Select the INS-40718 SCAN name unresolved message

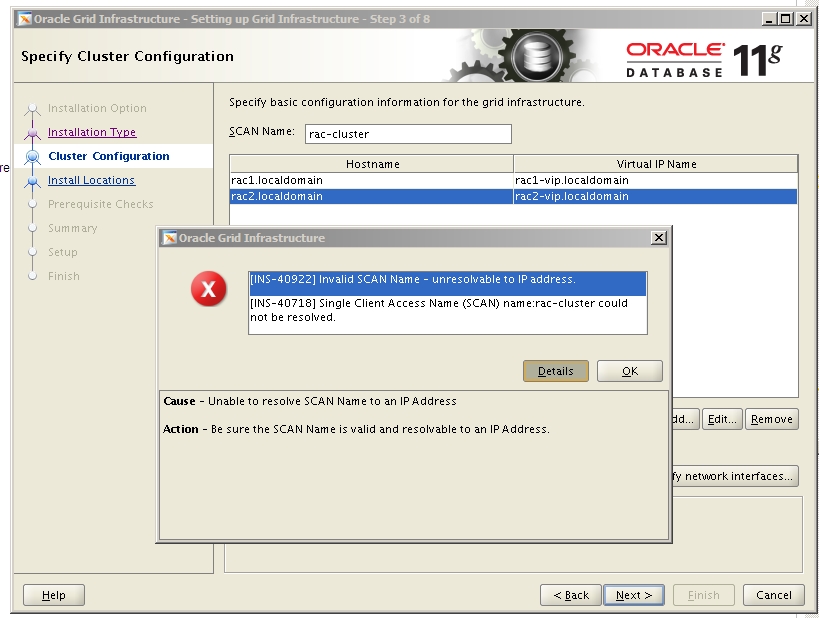point(448,310)
